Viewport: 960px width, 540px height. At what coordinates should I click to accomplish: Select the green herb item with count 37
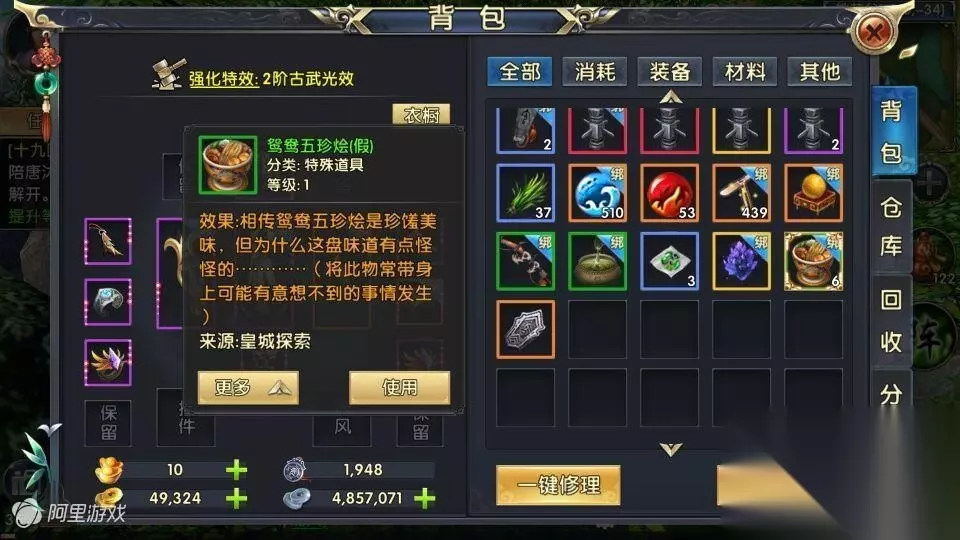pos(525,193)
